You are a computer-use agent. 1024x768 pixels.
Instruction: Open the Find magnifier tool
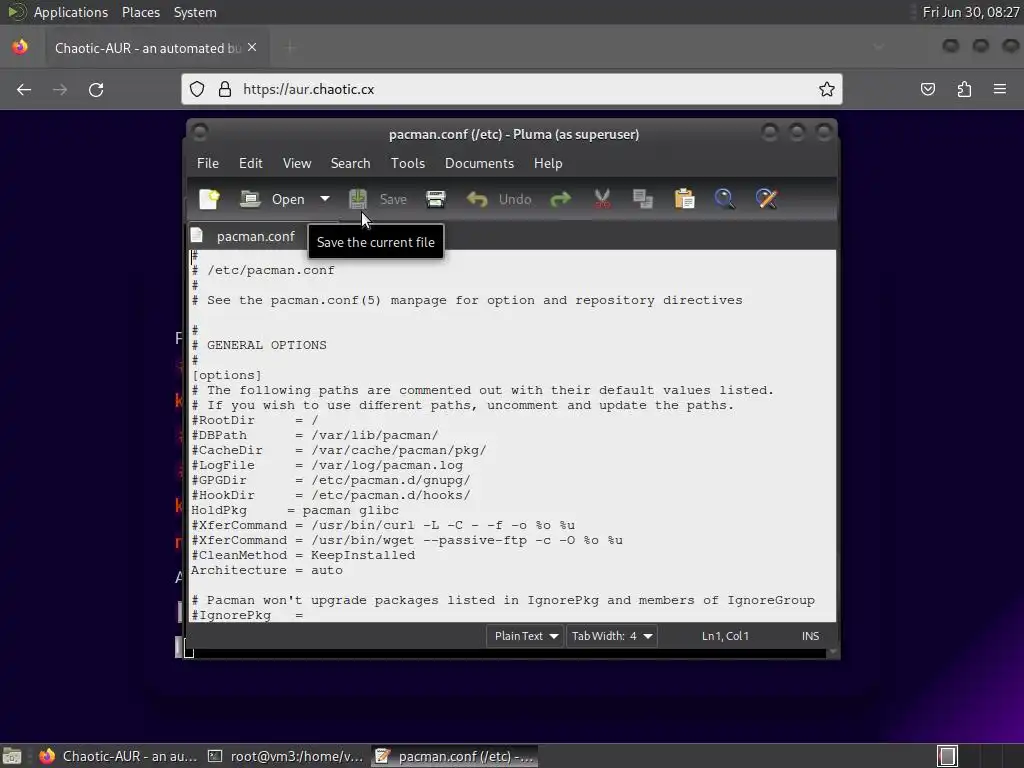[x=725, y=199]
